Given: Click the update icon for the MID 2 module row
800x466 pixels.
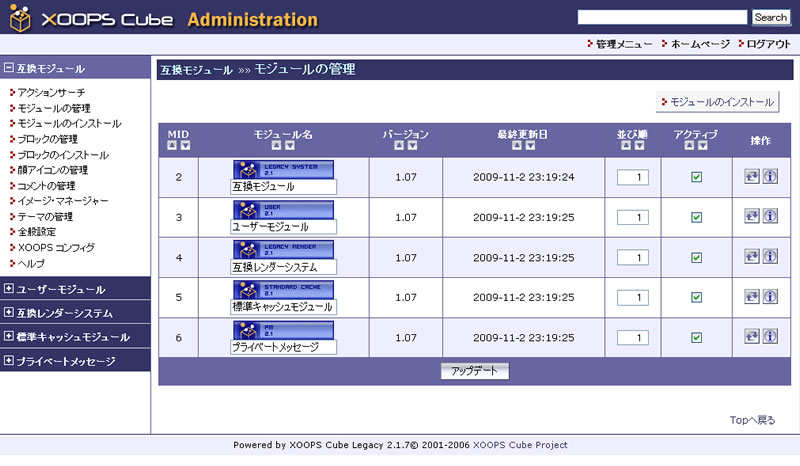Looking at the screenshot, I should coord(752,177).
